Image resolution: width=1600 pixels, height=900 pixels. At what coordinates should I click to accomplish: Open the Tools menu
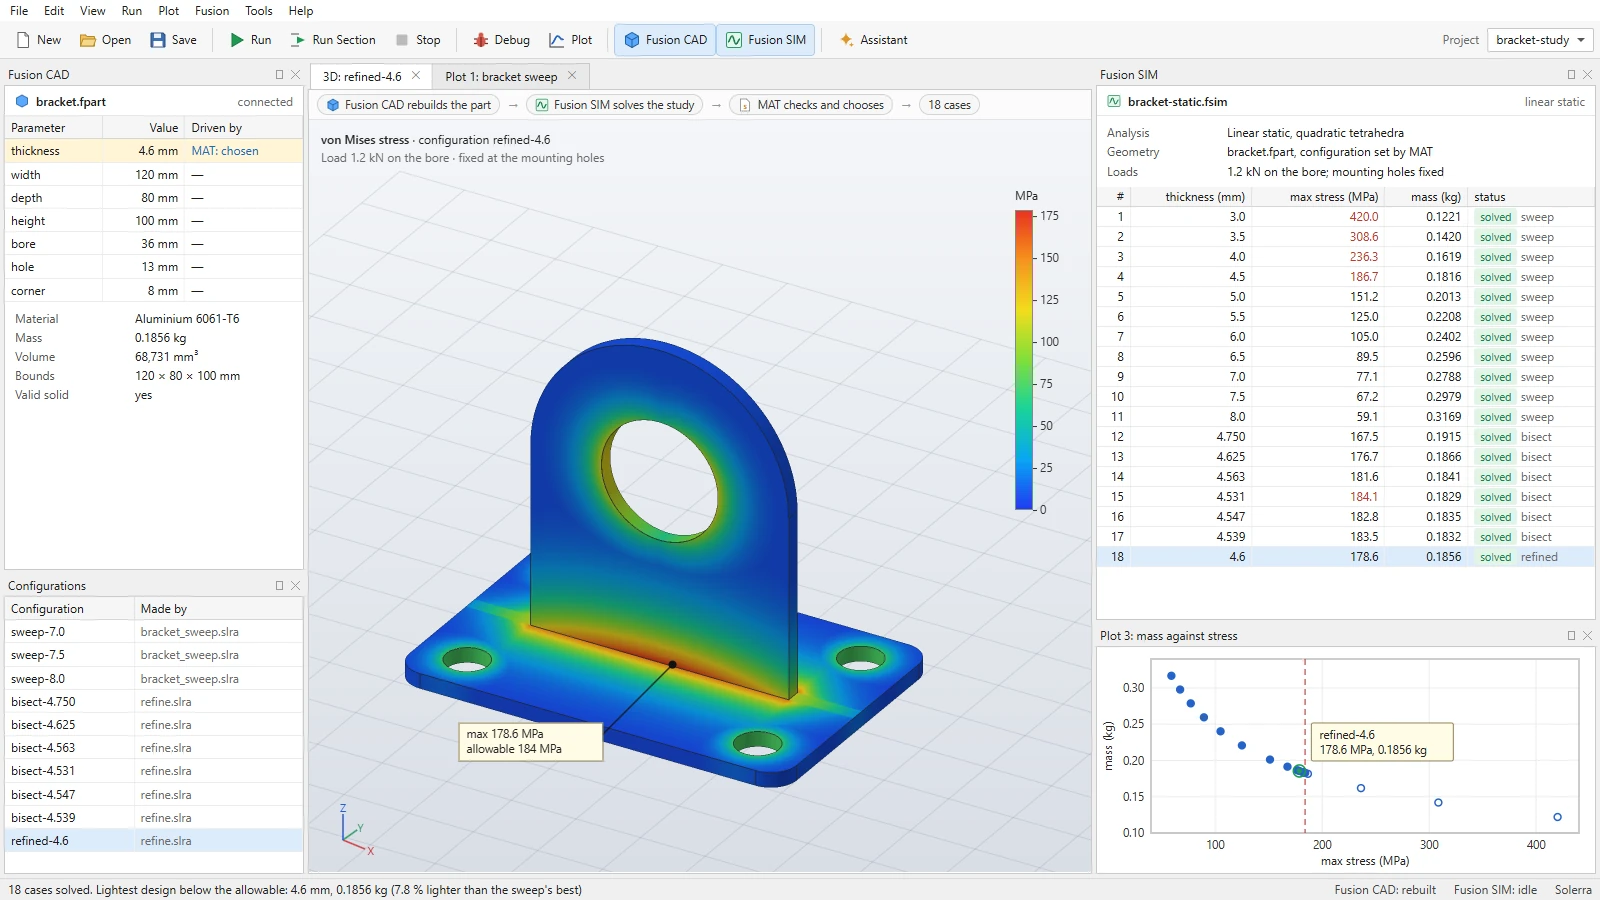click(259, 11)
